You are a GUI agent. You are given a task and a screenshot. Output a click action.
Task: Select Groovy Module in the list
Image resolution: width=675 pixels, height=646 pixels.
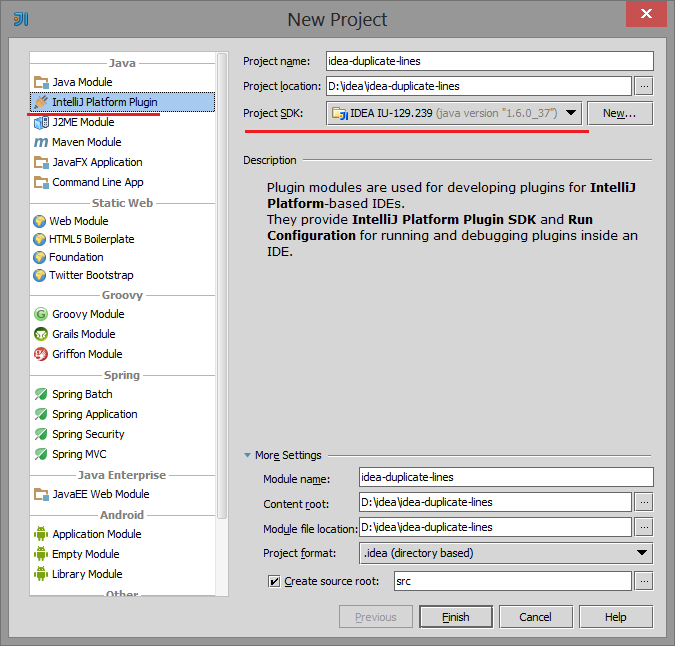(122, 314)
